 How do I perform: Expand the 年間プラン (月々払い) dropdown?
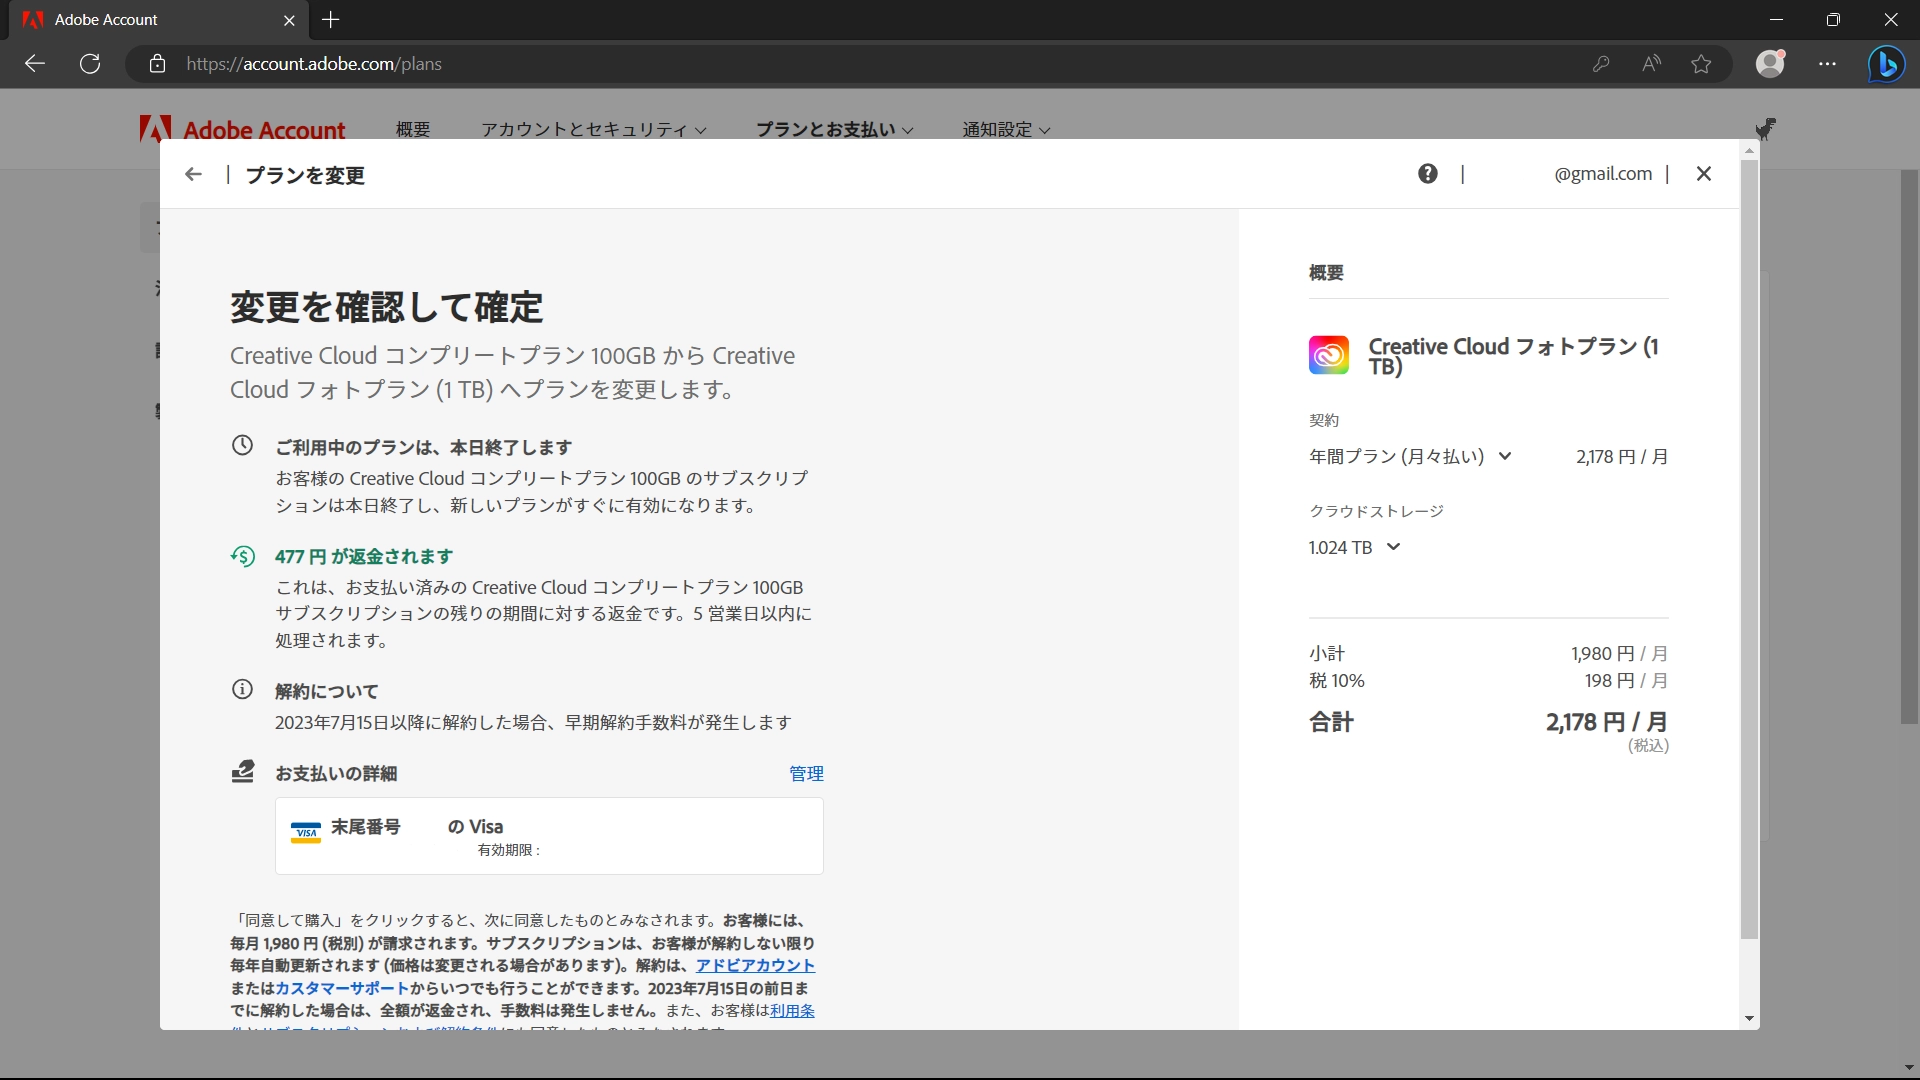[1504, 456]
